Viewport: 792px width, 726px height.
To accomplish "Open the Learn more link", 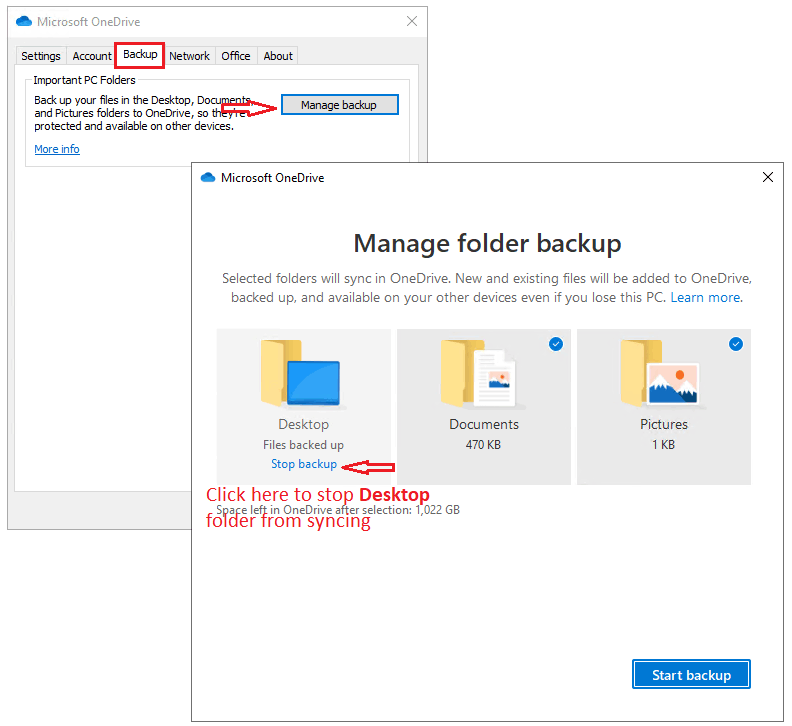I will pyautogui.click(x=706, y=298).
